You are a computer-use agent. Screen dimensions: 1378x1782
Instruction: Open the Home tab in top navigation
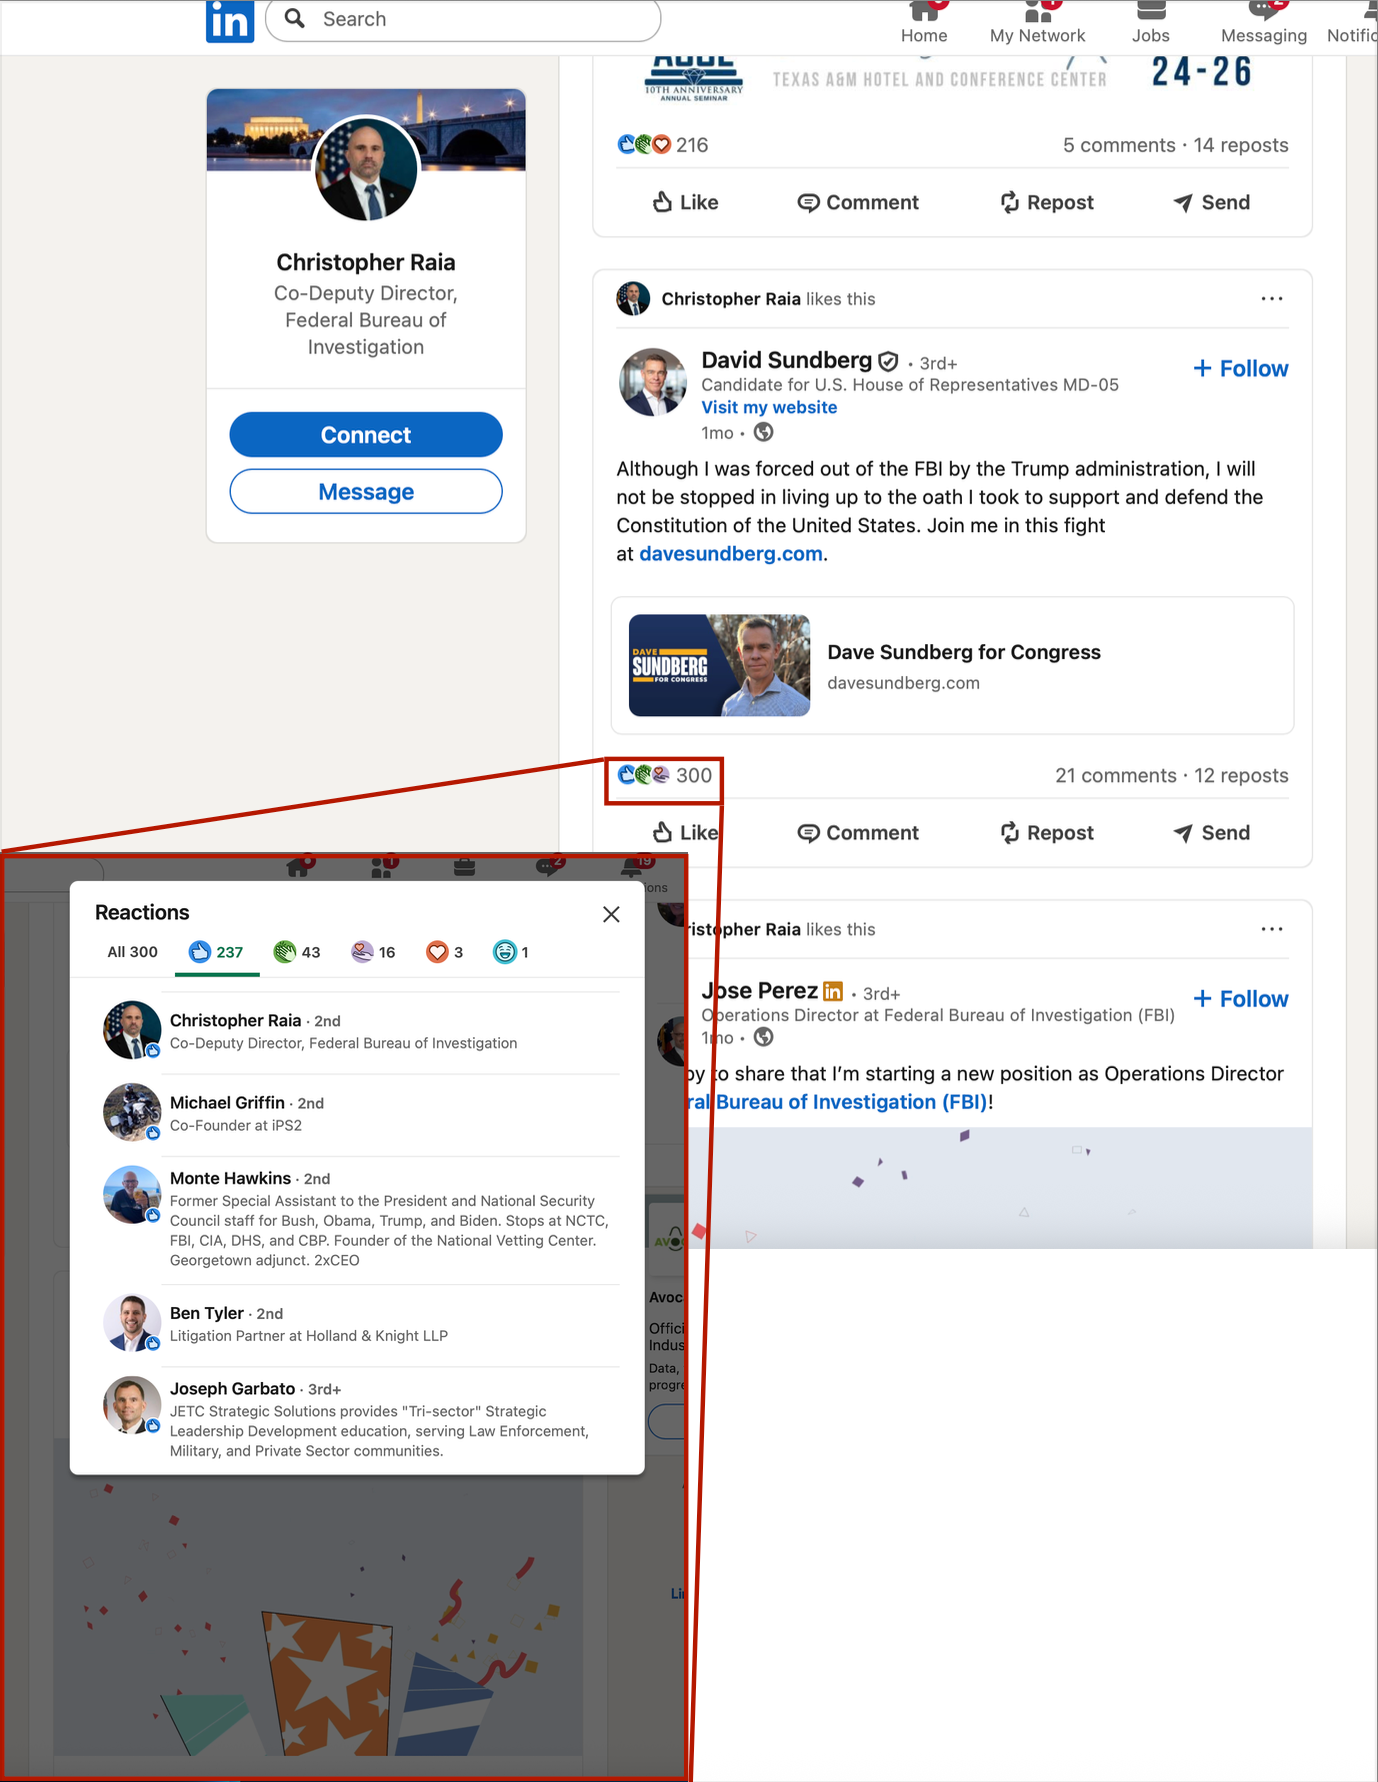tap(924, 23)
